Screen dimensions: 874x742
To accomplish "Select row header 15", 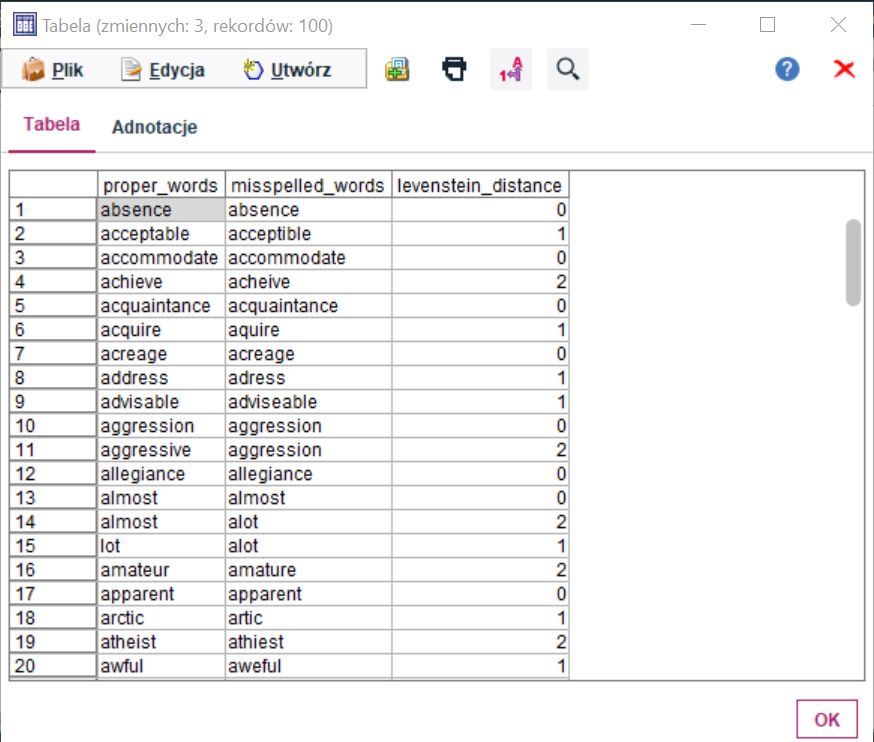I will [x=53, y=545].
